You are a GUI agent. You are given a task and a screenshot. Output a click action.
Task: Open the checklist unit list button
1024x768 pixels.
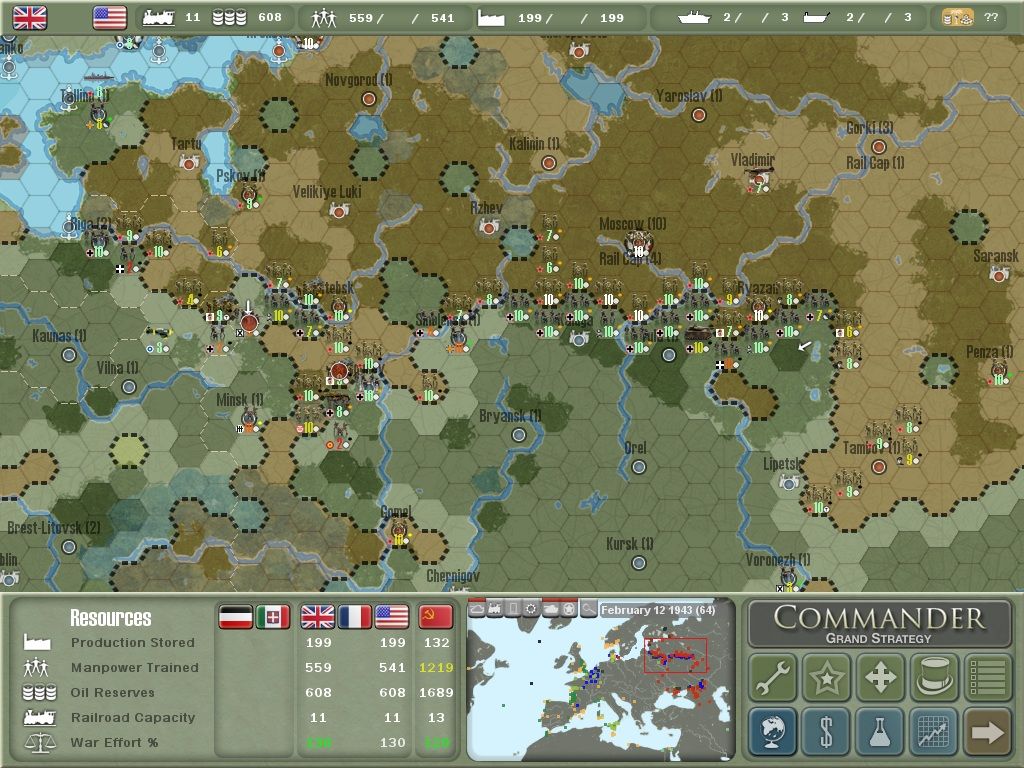pos(987,677)
